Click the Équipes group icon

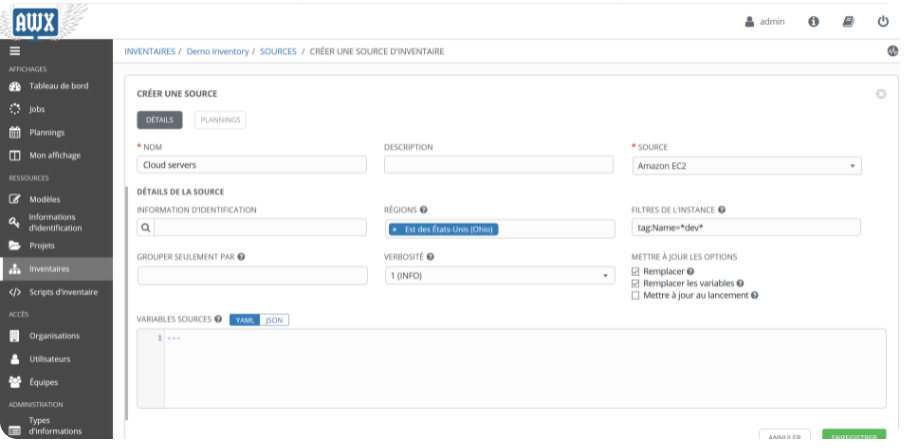(15, 382)
